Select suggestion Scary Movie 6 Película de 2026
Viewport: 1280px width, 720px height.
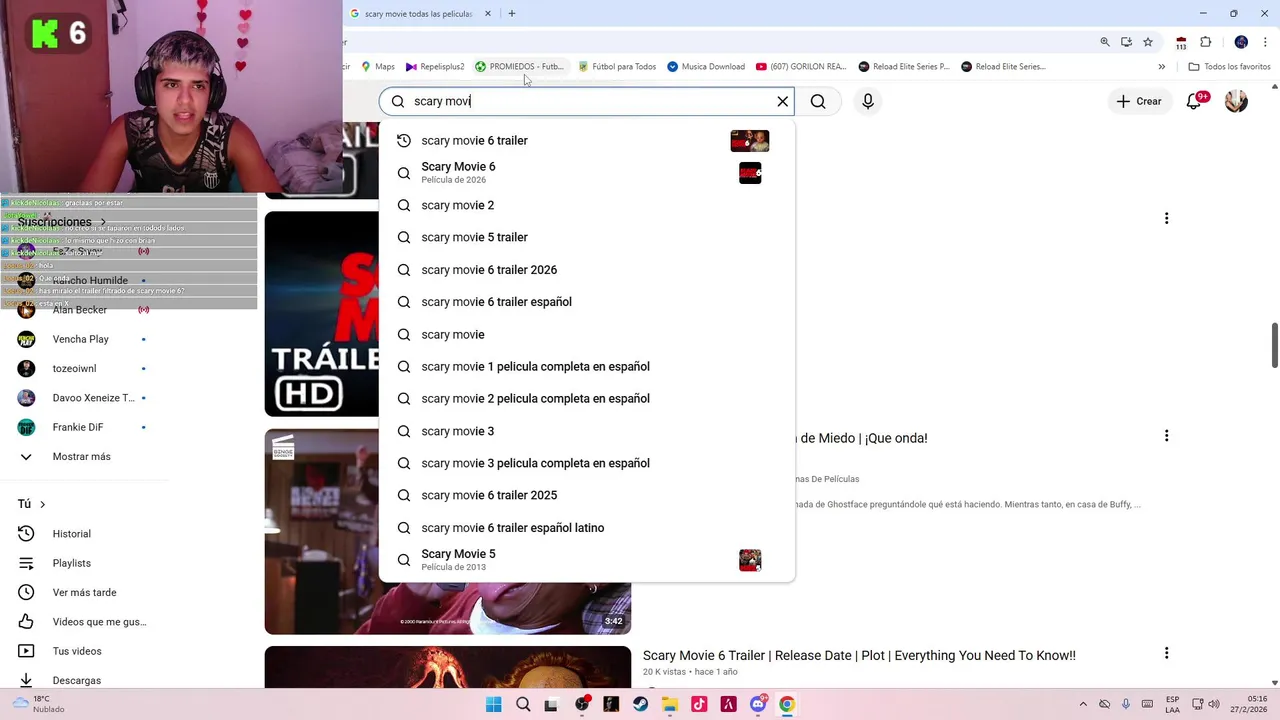coord(587,173)
